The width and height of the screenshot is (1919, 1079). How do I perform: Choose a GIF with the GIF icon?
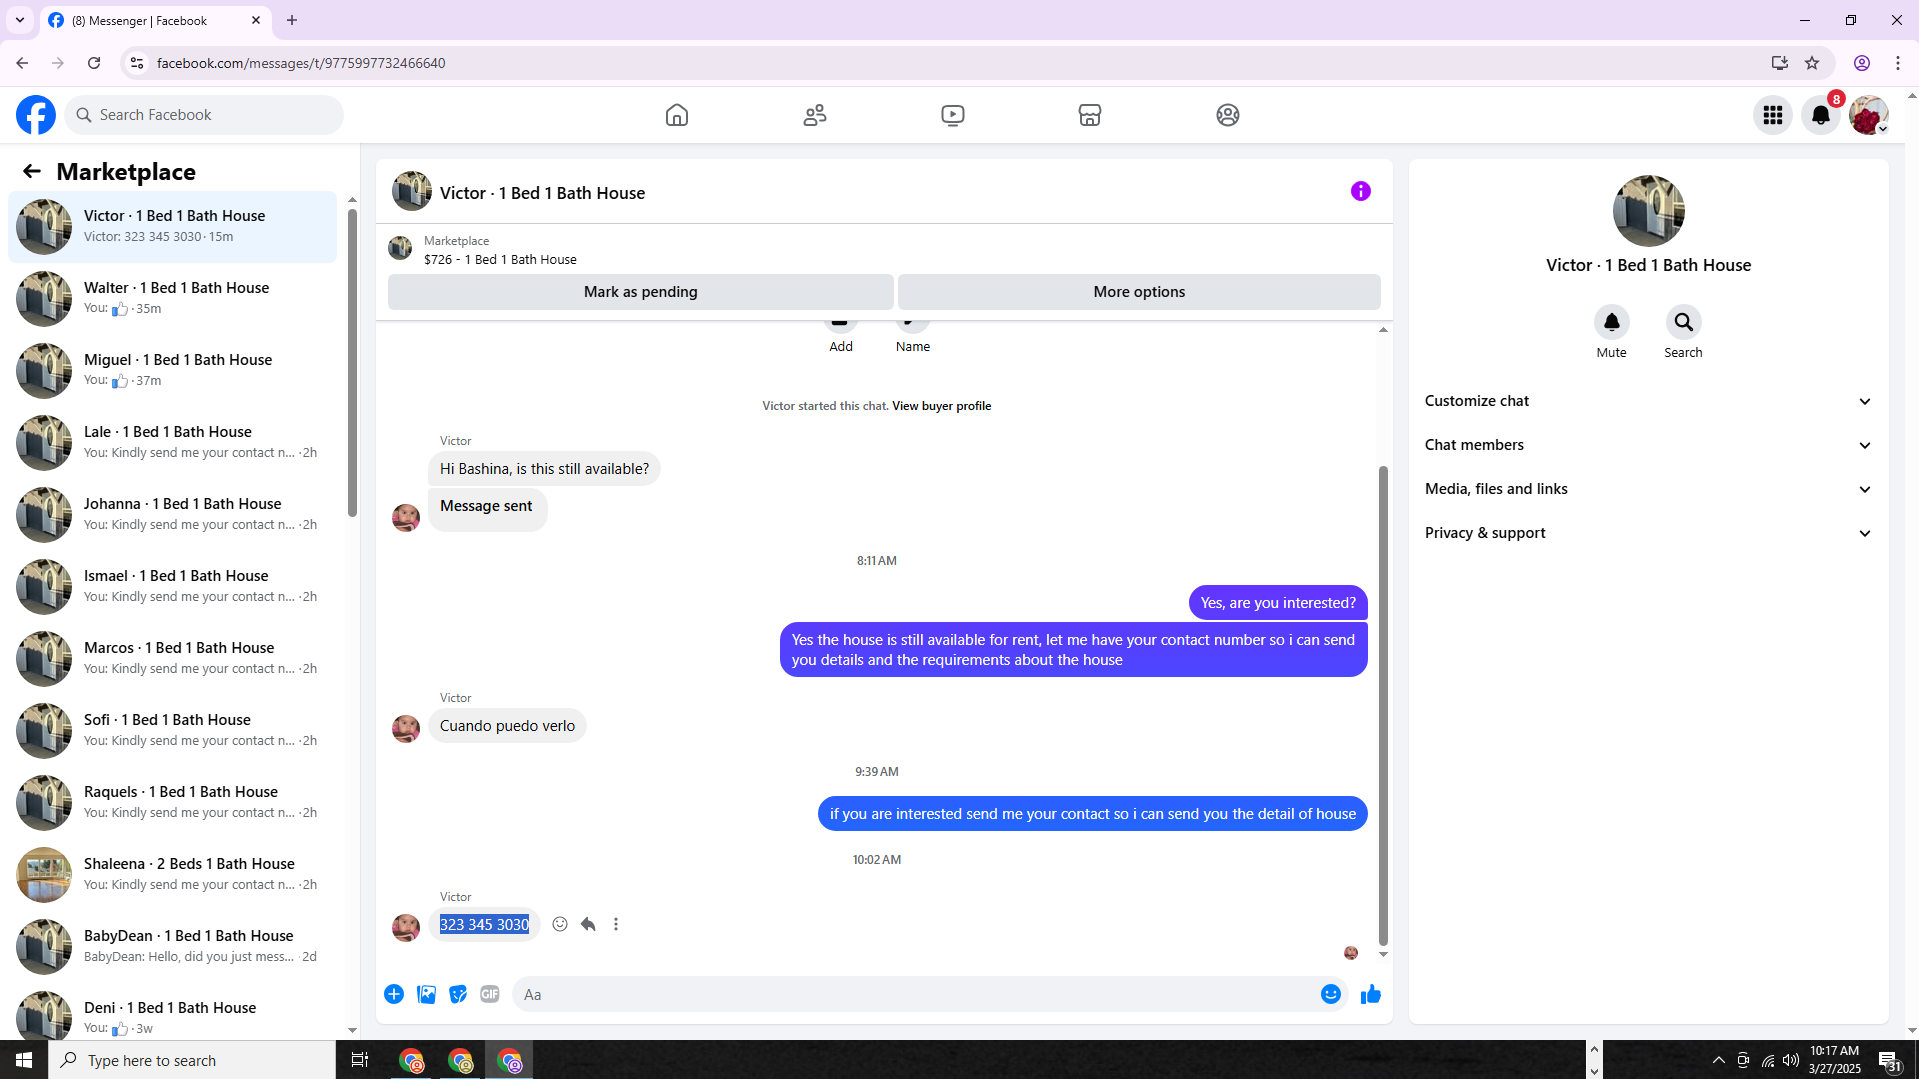[x=490, y=994]
